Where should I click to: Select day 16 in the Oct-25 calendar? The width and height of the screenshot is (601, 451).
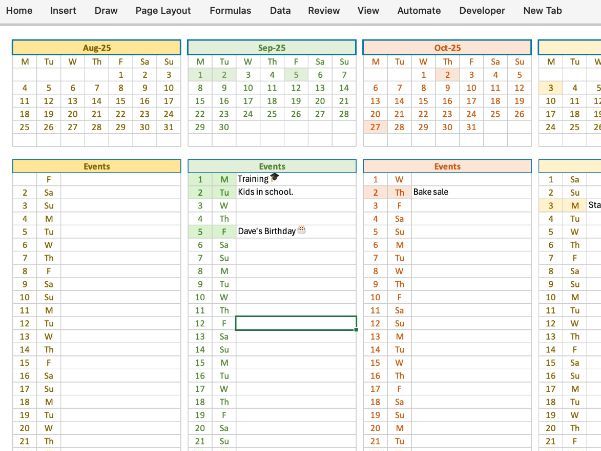click(x=447, y=101)
